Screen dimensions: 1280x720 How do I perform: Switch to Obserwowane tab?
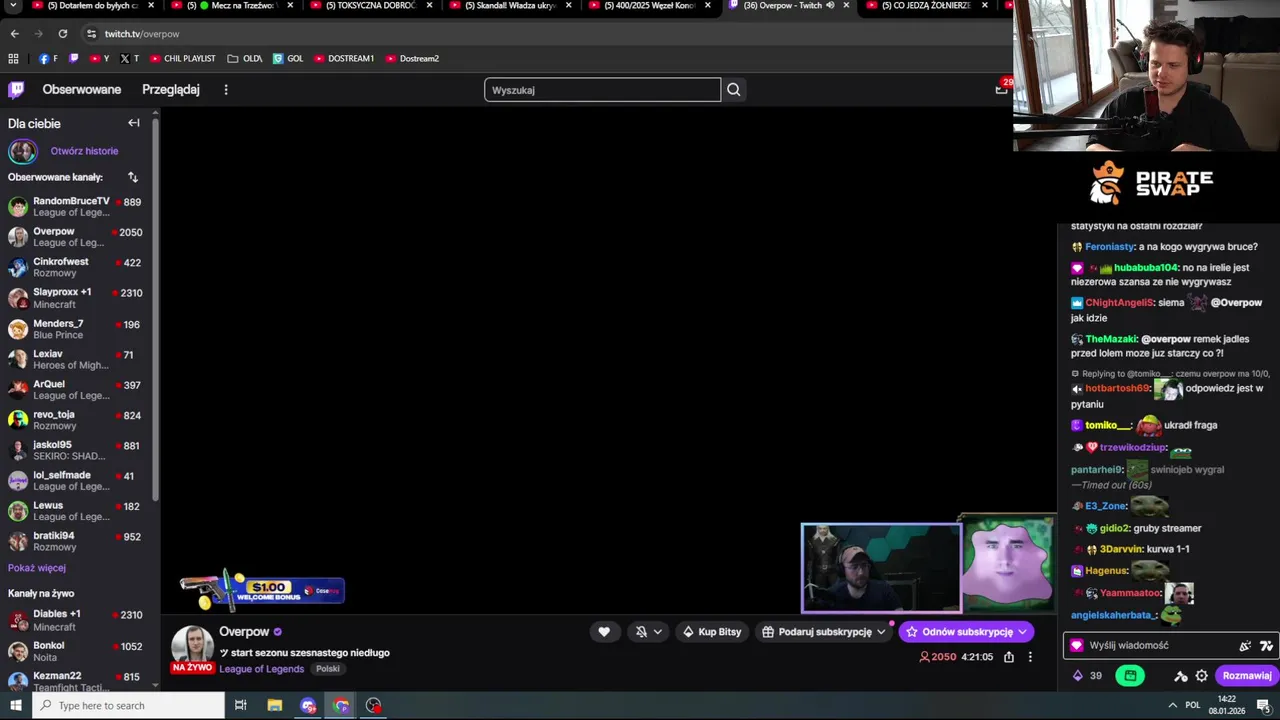(x=82, y=90)
